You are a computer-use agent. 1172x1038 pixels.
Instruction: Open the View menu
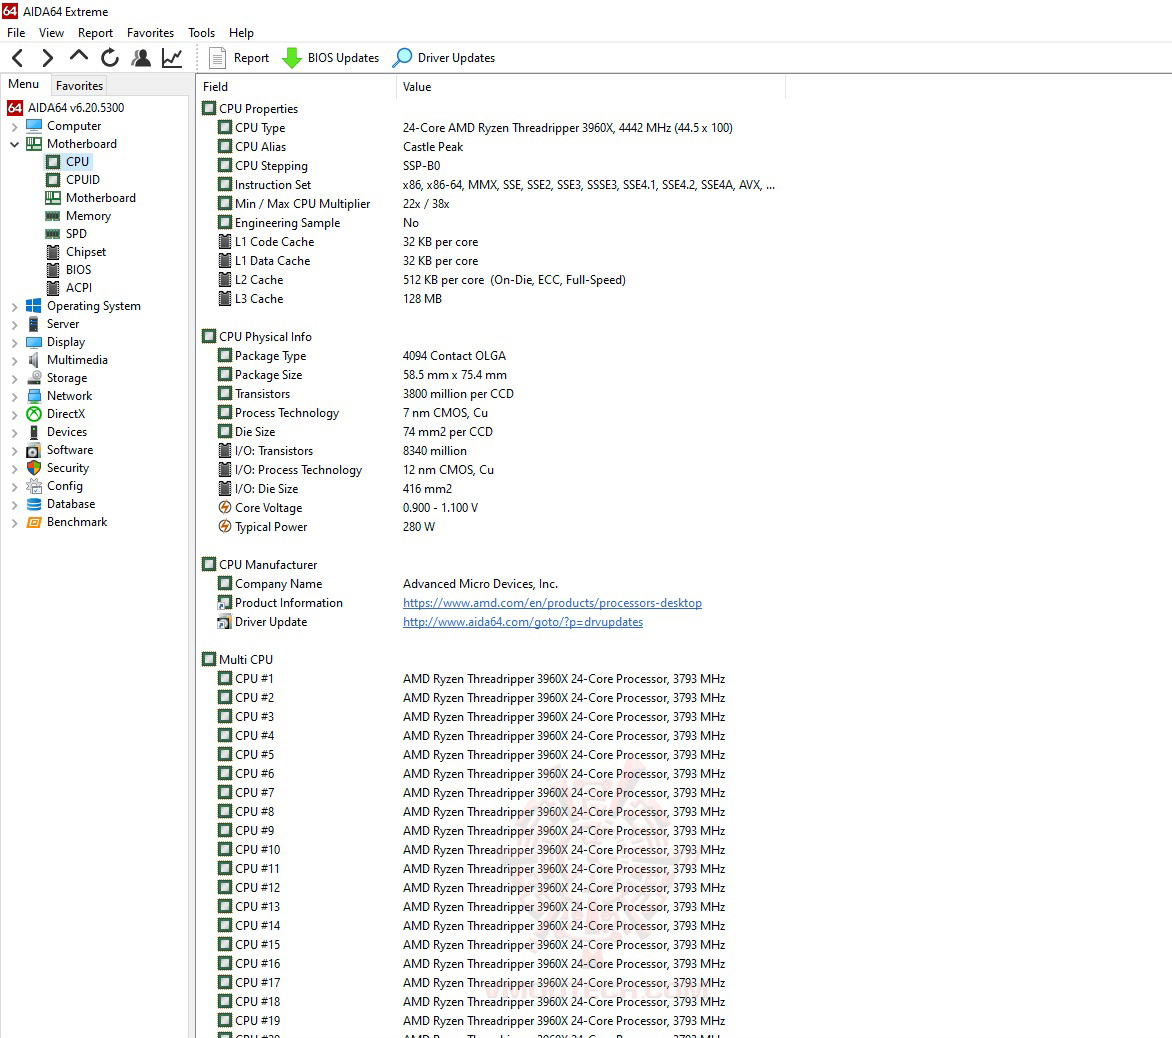pyautogui.click(x=52, y=33)
